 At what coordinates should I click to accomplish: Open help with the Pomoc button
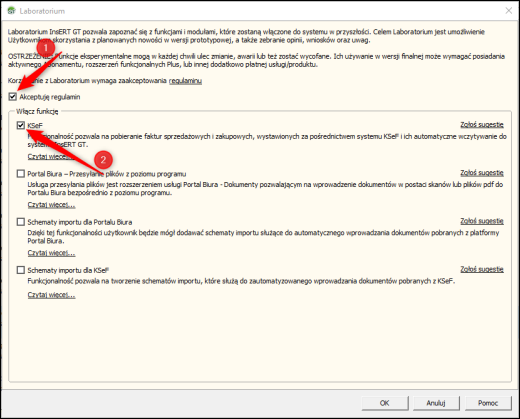click(x=488, y=403)
